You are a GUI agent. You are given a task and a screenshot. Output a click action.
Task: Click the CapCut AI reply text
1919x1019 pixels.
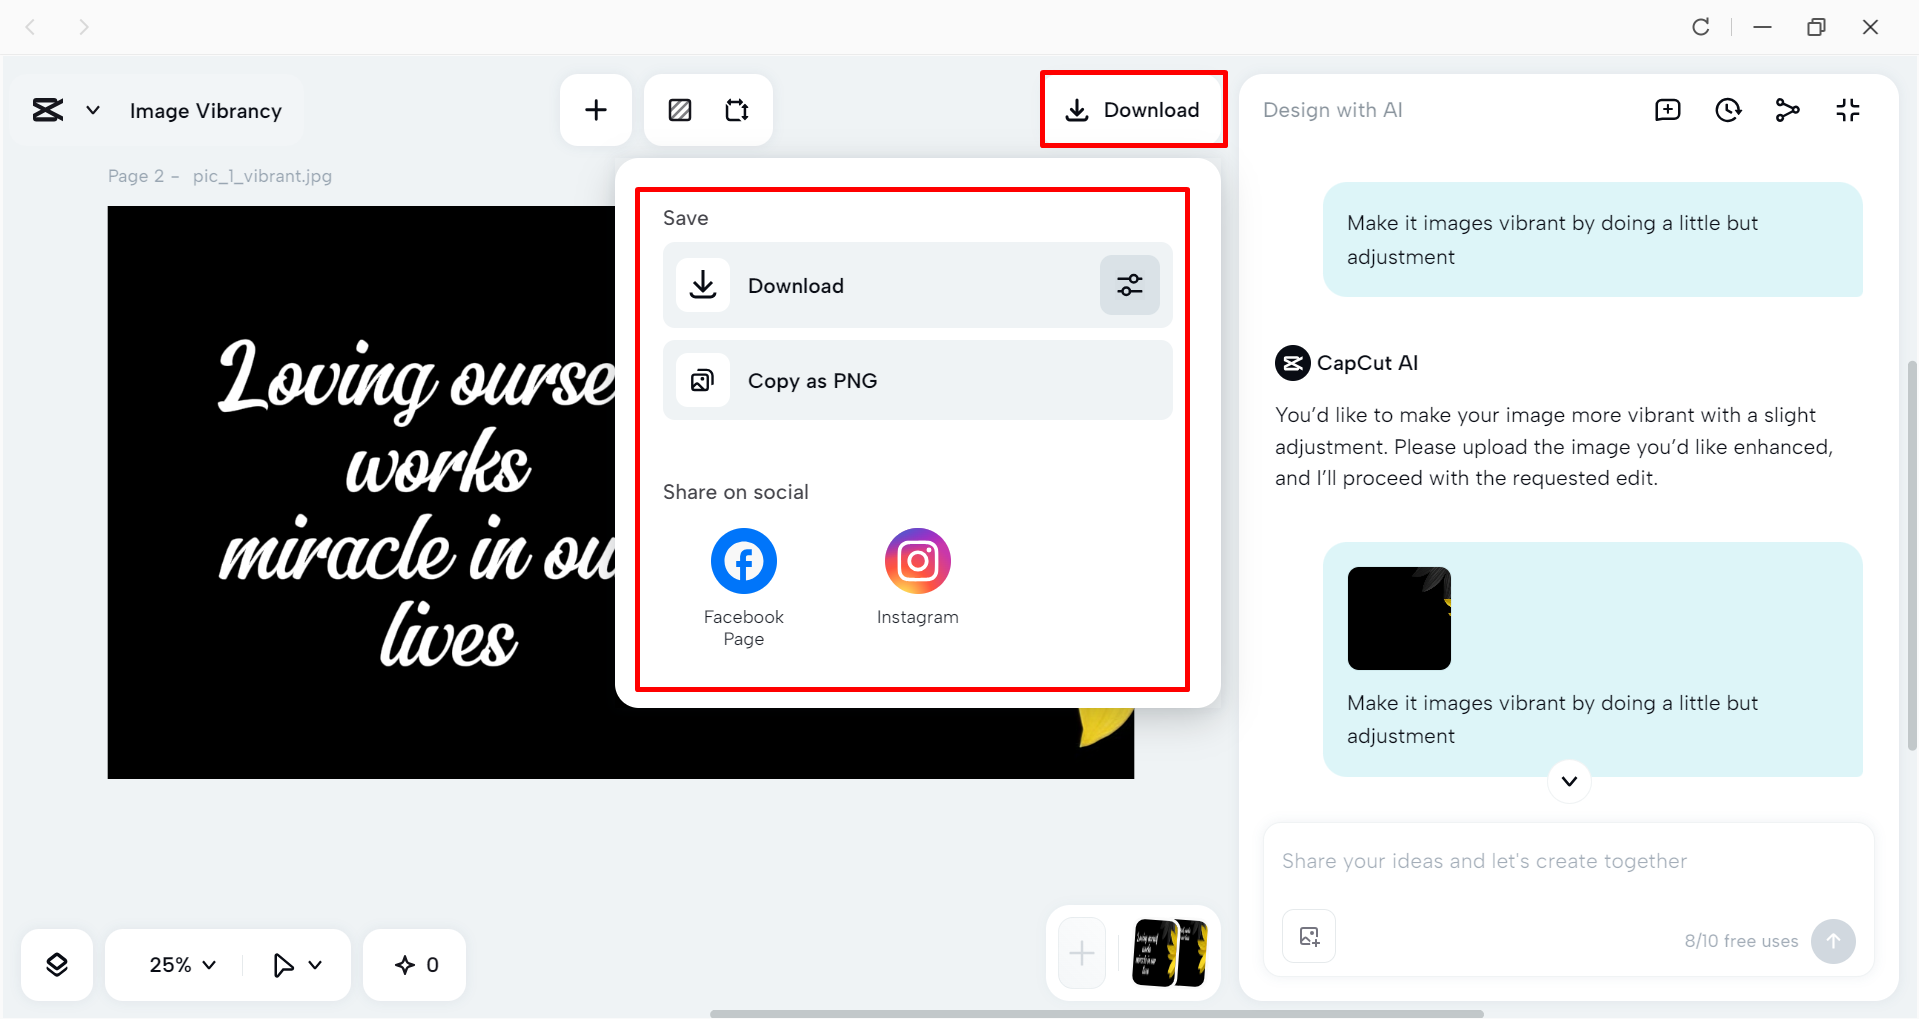click(1554, 446)
